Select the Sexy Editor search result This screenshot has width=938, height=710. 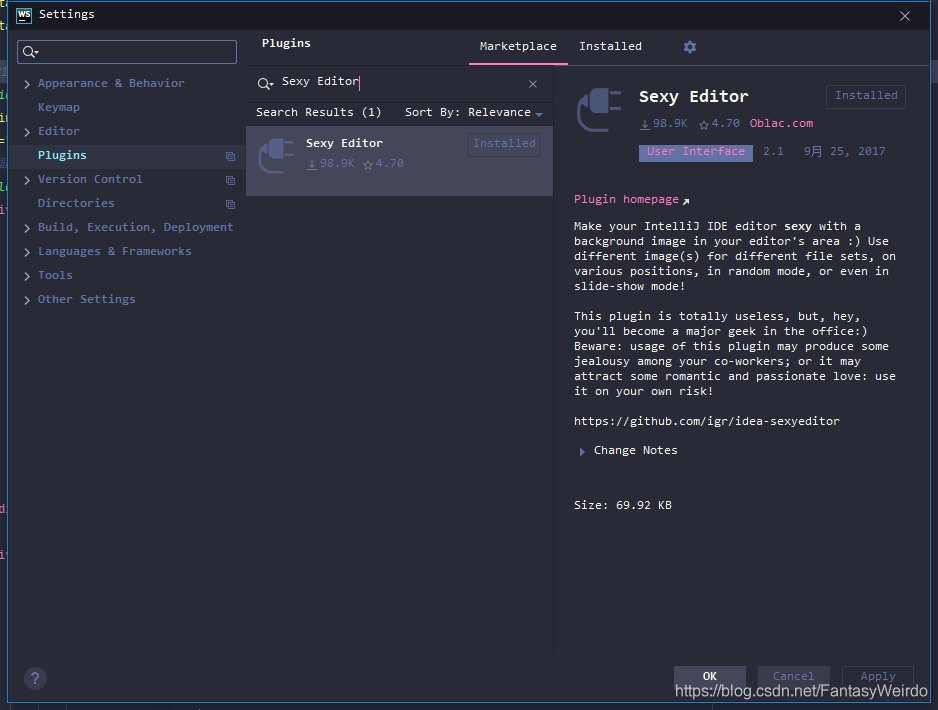point(399,161)
